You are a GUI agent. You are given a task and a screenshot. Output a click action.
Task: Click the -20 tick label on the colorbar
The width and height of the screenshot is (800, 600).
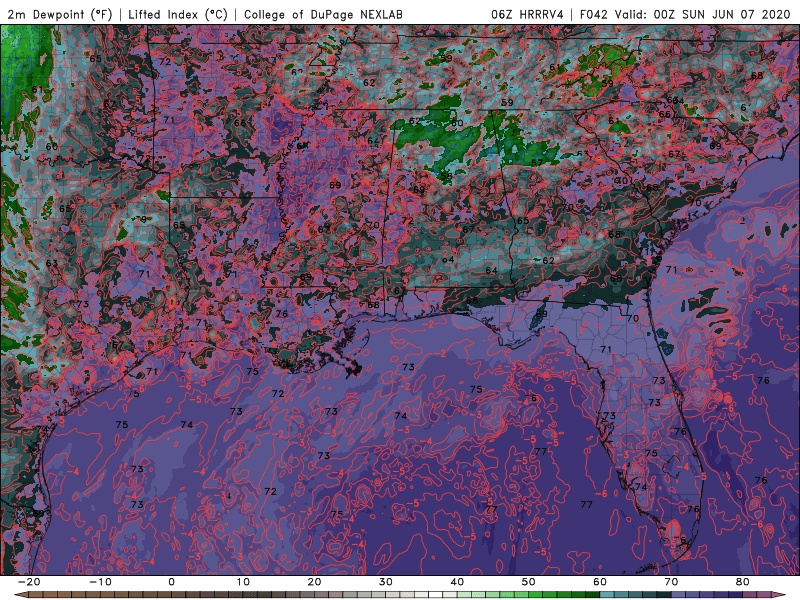[x=29, y=582]
